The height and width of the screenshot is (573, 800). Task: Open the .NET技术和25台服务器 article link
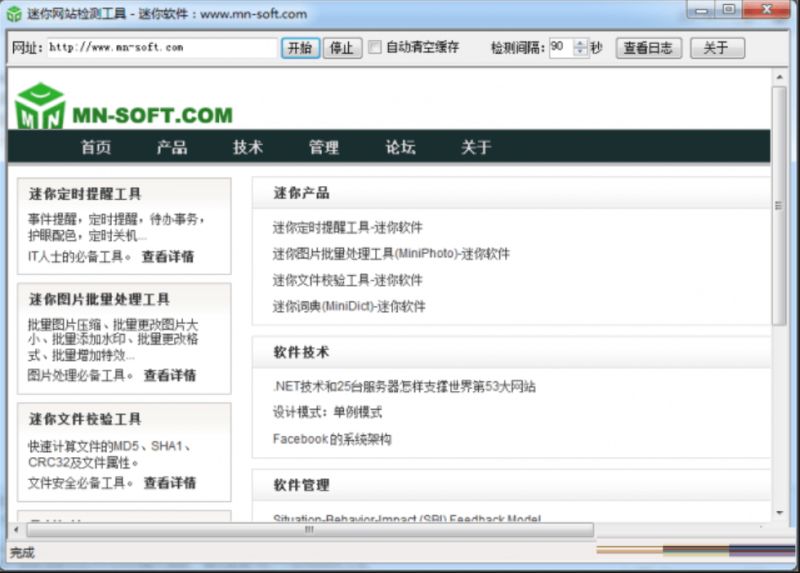(404, 386)
